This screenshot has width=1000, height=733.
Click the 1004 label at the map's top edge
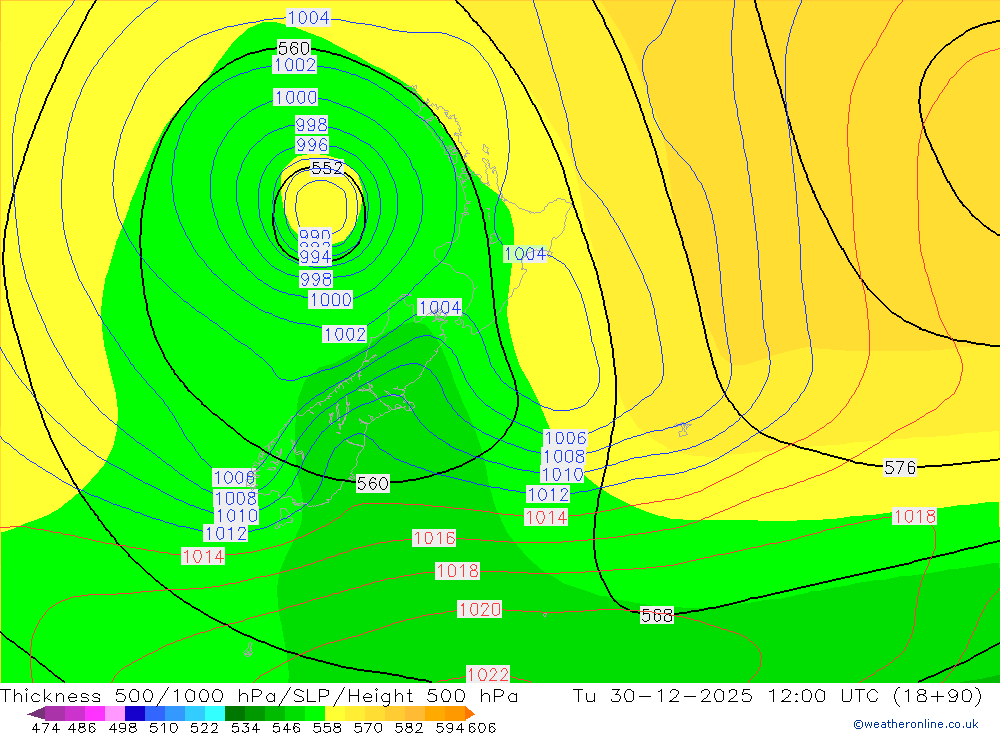pyautogui.click(x=309, y=18)
